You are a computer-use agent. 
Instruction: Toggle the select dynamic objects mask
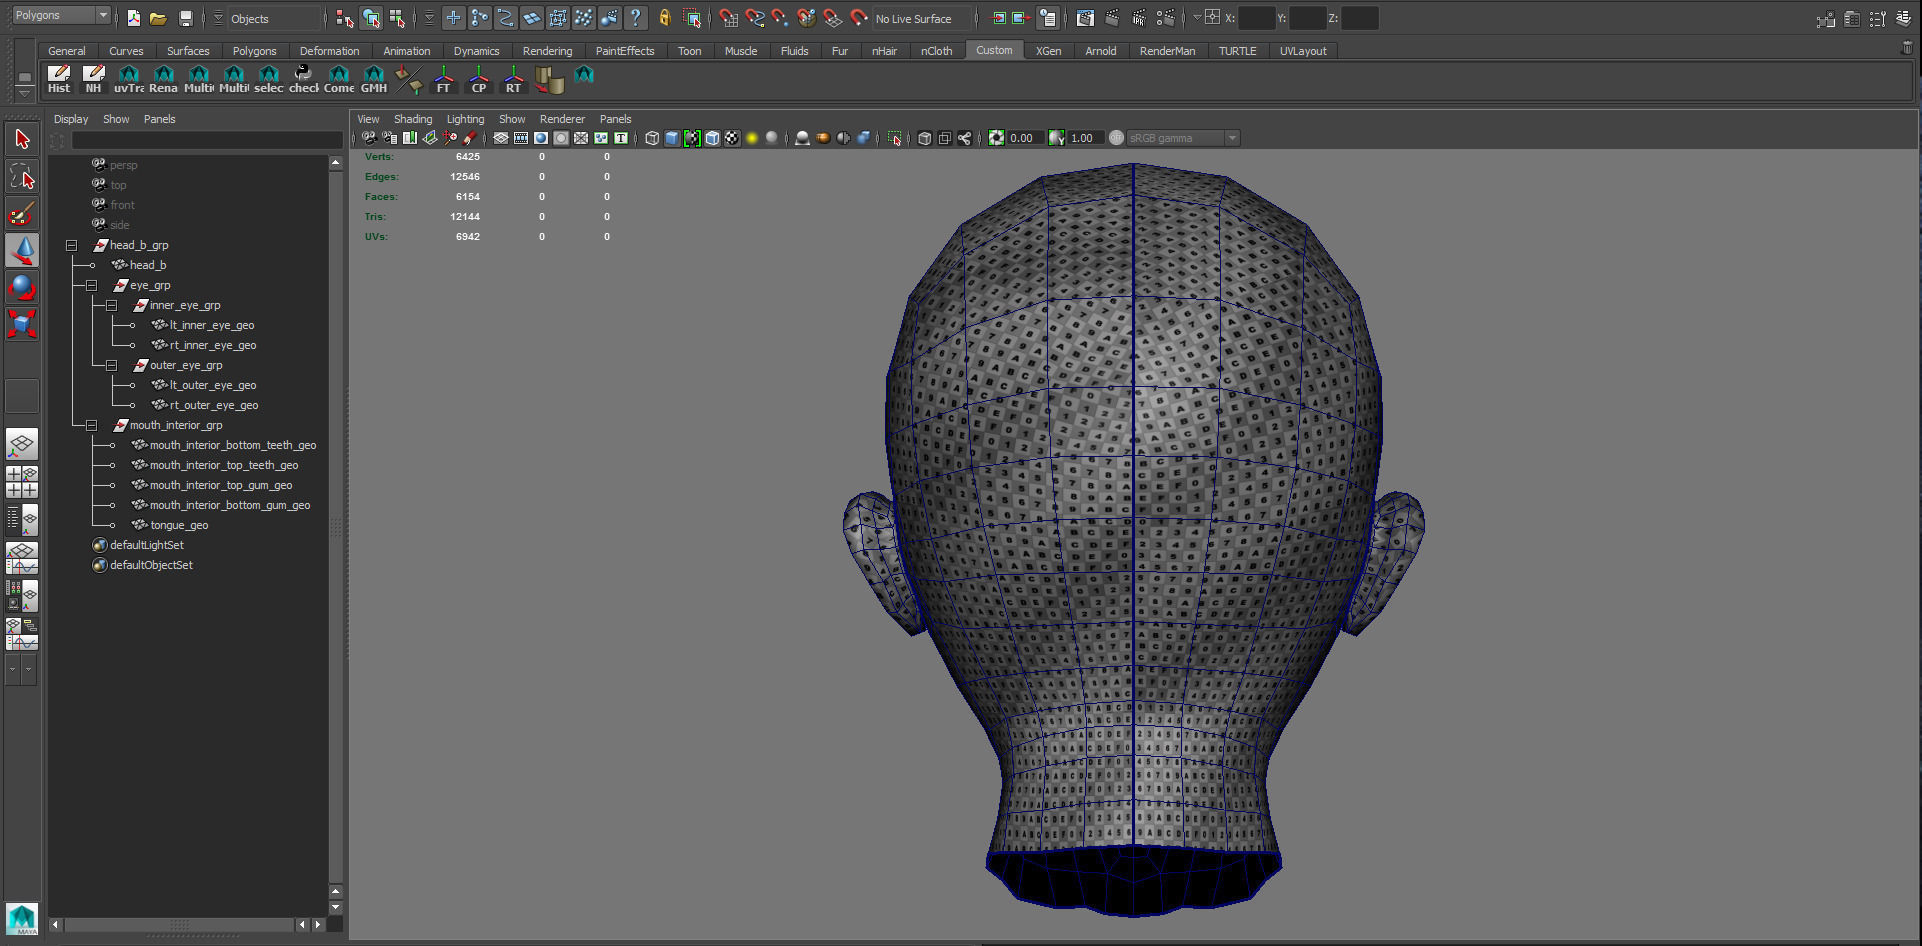(x=583, y=18)
